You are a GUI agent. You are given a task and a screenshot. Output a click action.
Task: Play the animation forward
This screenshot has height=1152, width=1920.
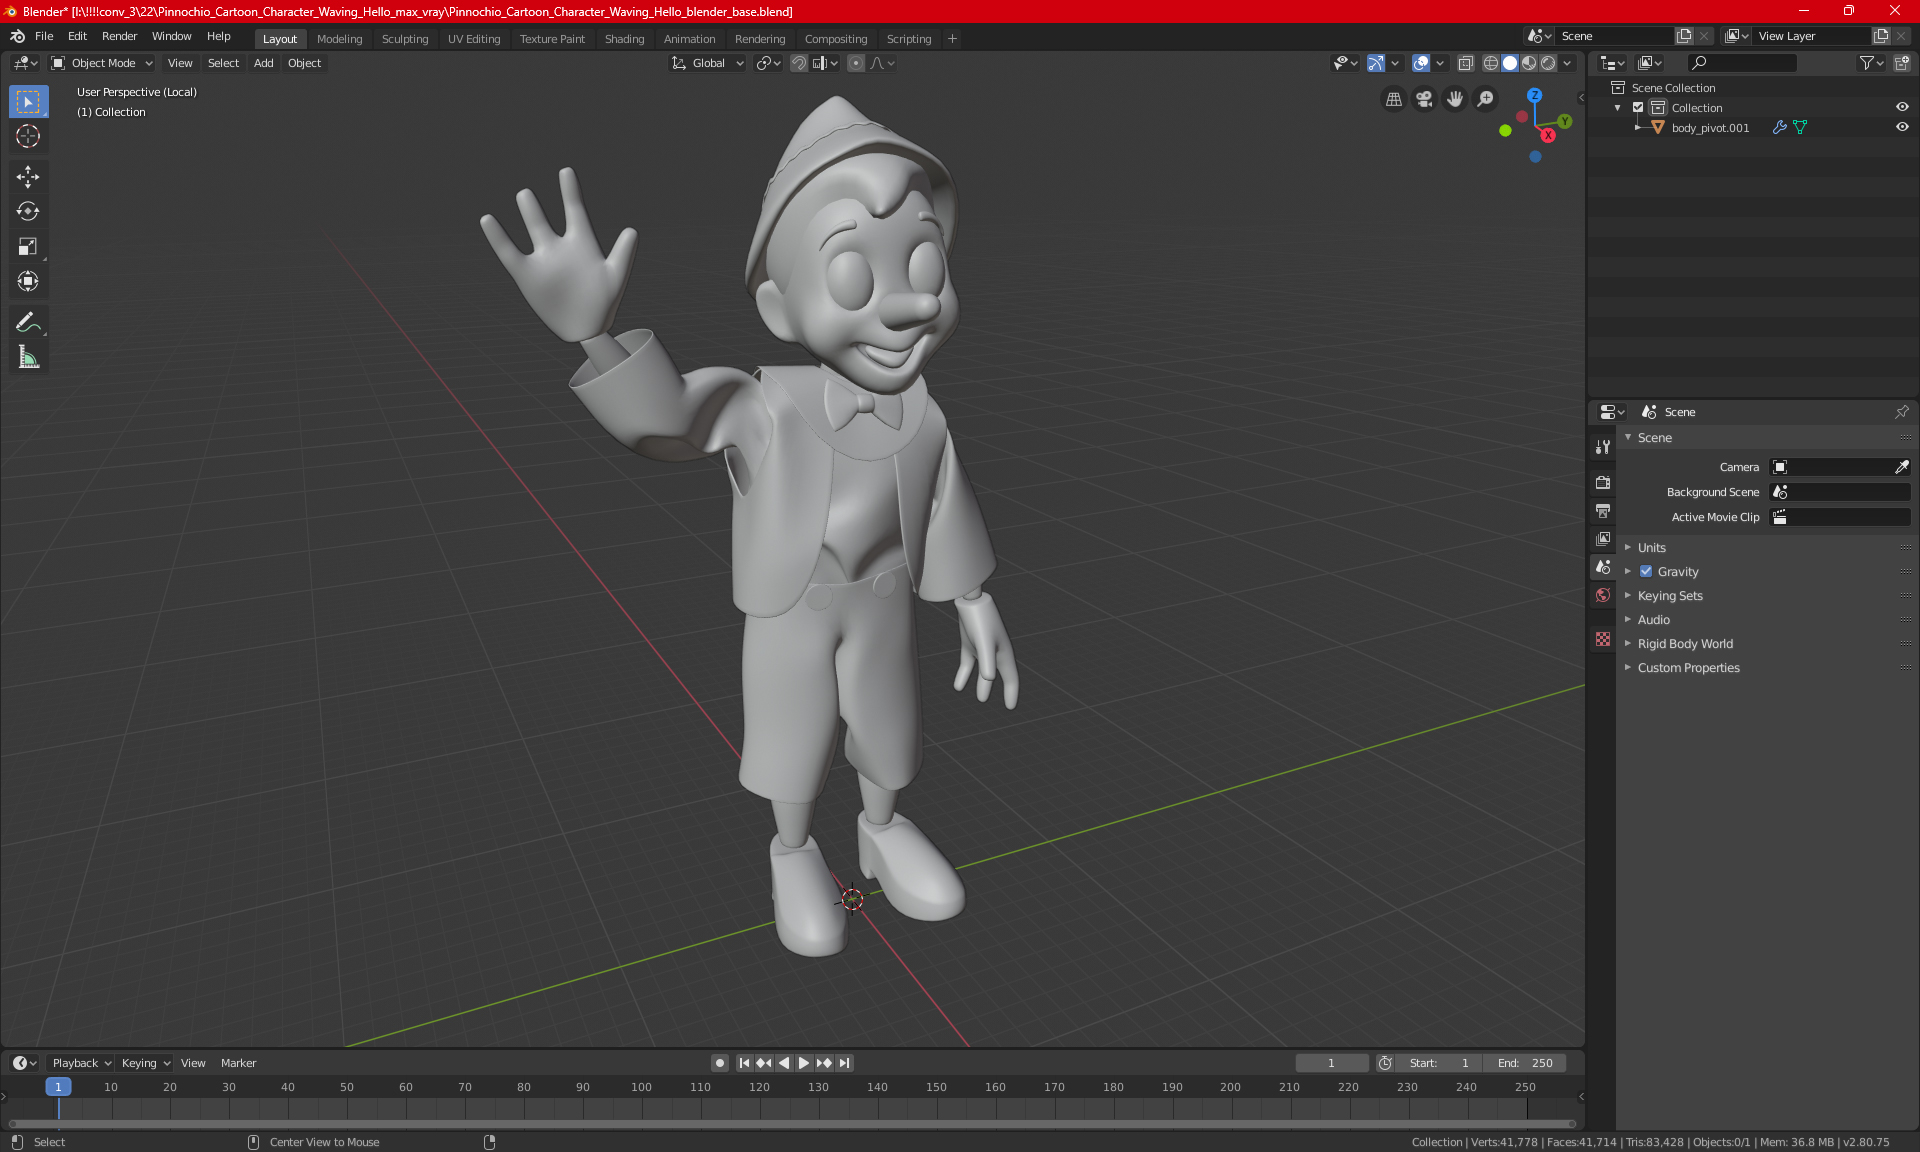click(803, 1063)
